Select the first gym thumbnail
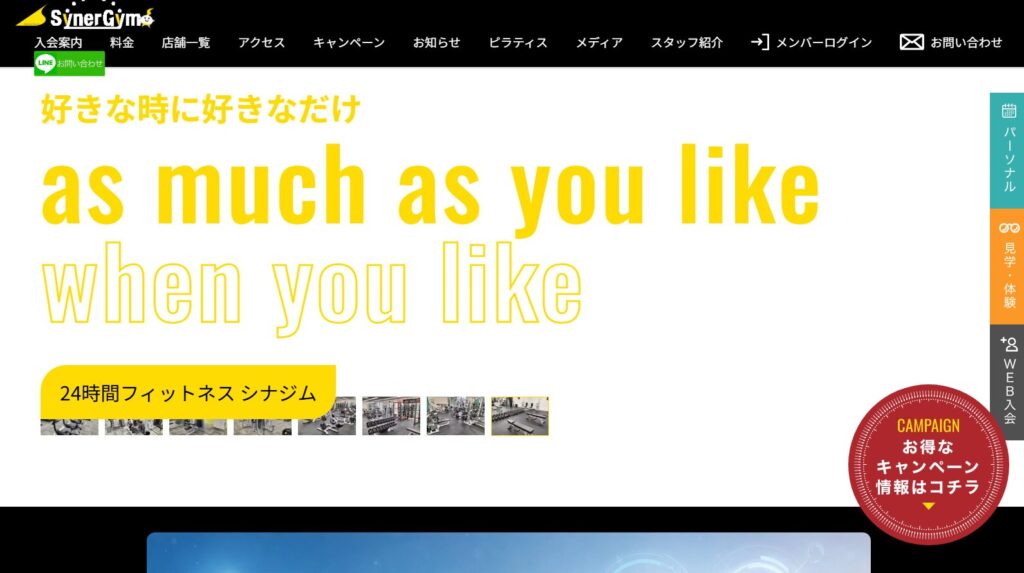Image resolution: width=1024 pixels, height=573 pixels. pos(69,427)
